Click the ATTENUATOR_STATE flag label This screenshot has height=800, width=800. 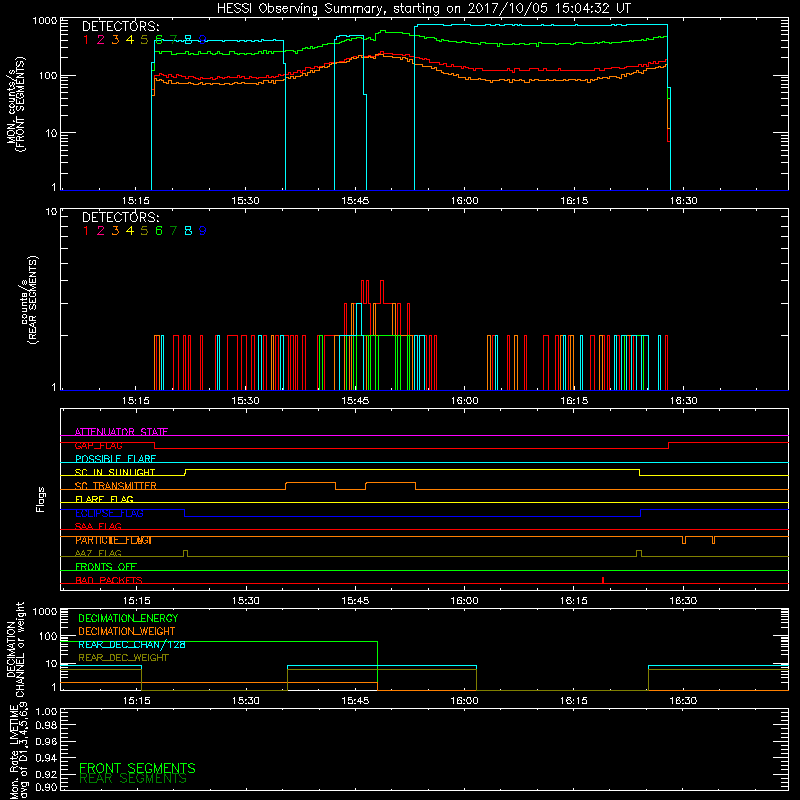[121, 432]
